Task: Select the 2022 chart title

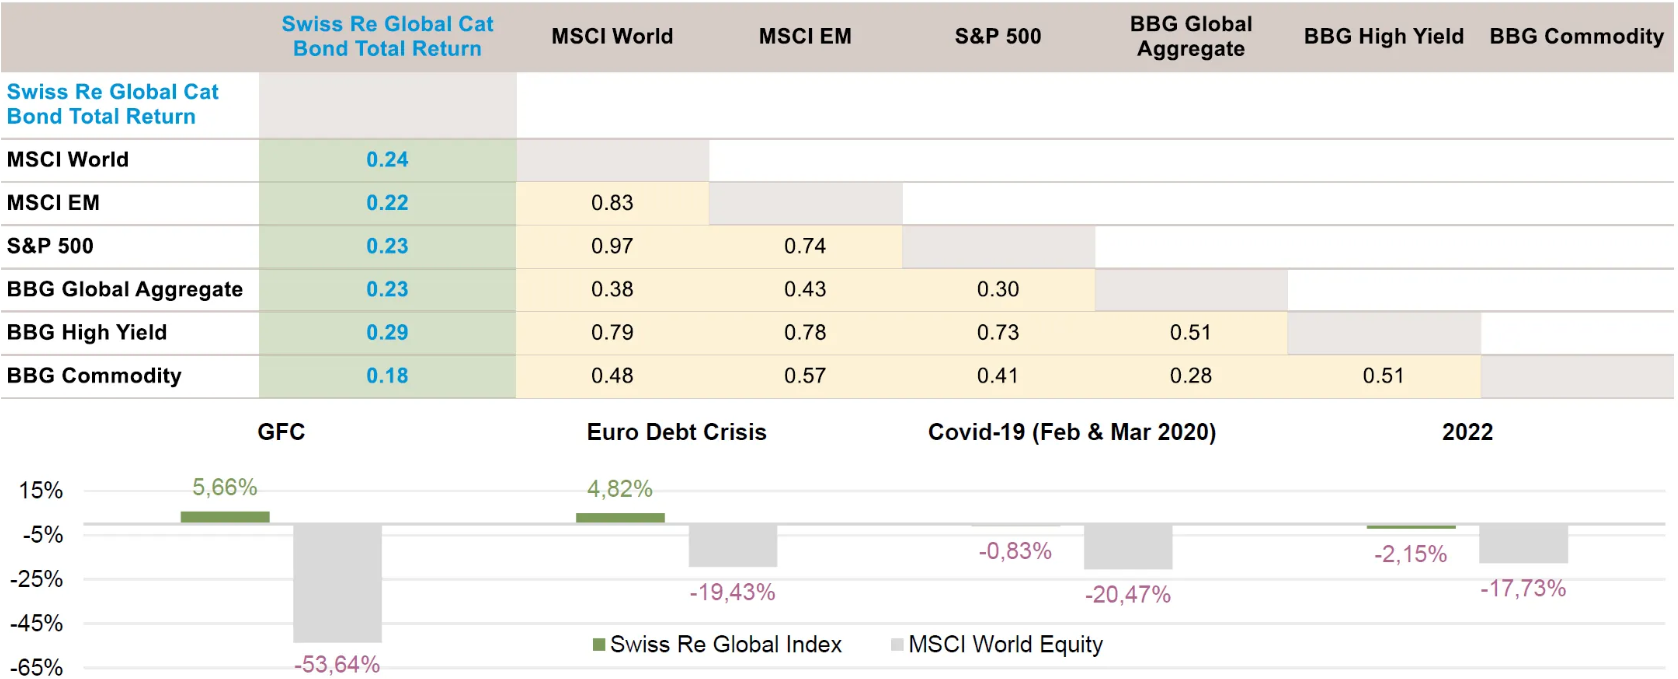Action: (1467, 432)
